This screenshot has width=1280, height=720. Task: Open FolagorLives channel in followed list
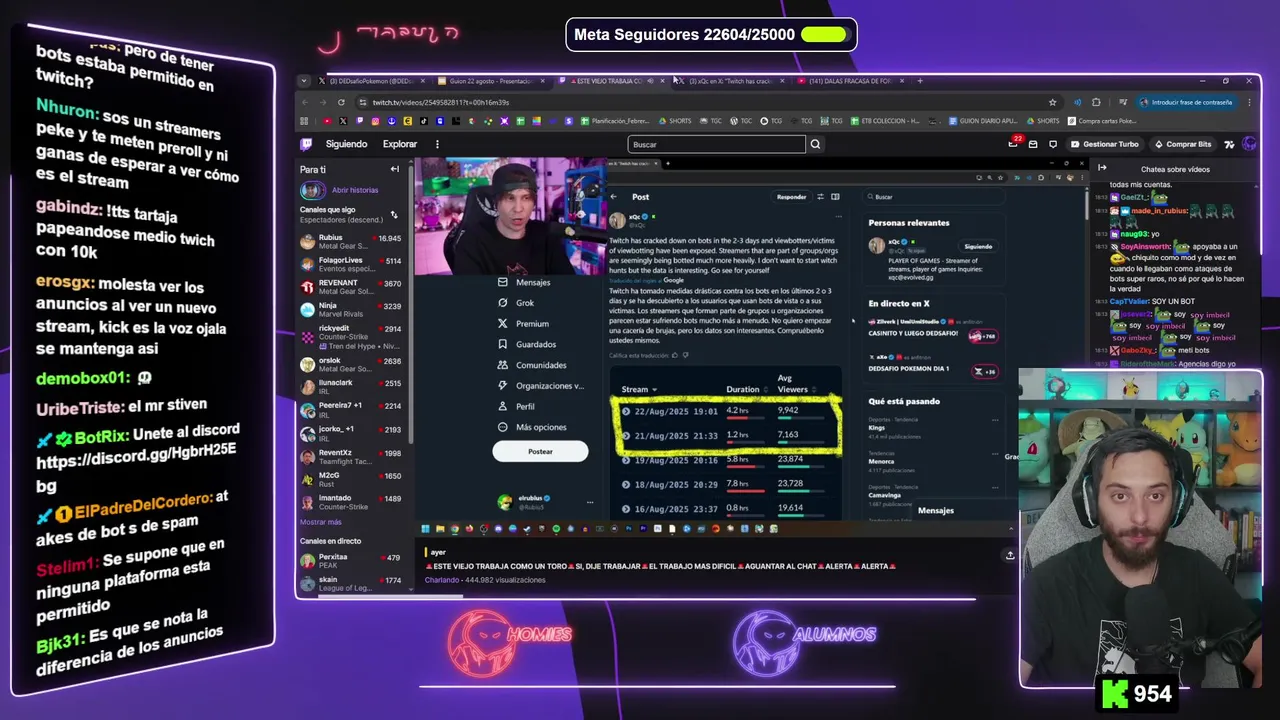(x=350, y=264)
